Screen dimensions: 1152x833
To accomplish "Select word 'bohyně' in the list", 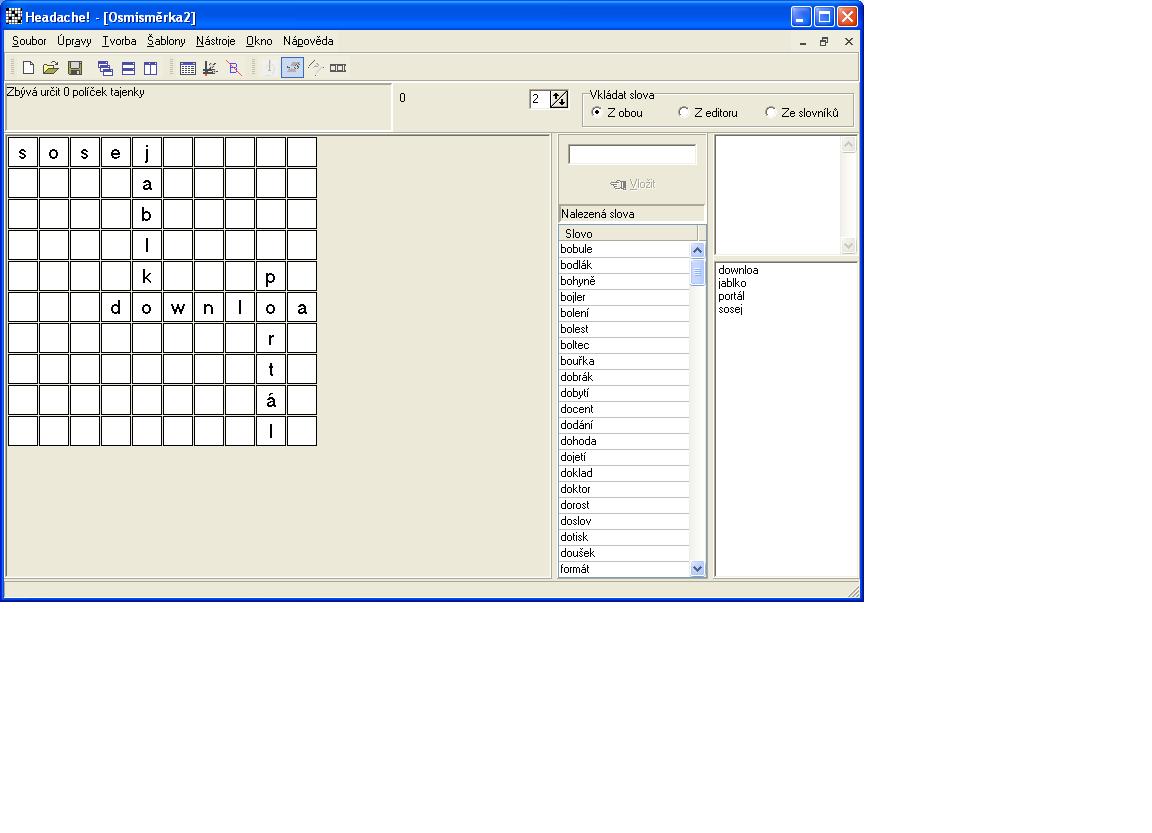I will coord(624,281).
